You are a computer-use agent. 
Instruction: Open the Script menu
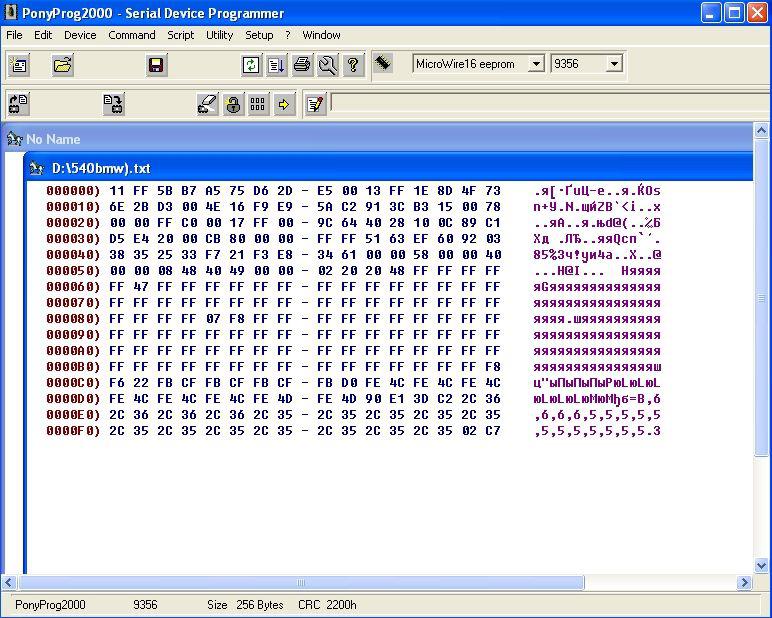pos(181,35)
